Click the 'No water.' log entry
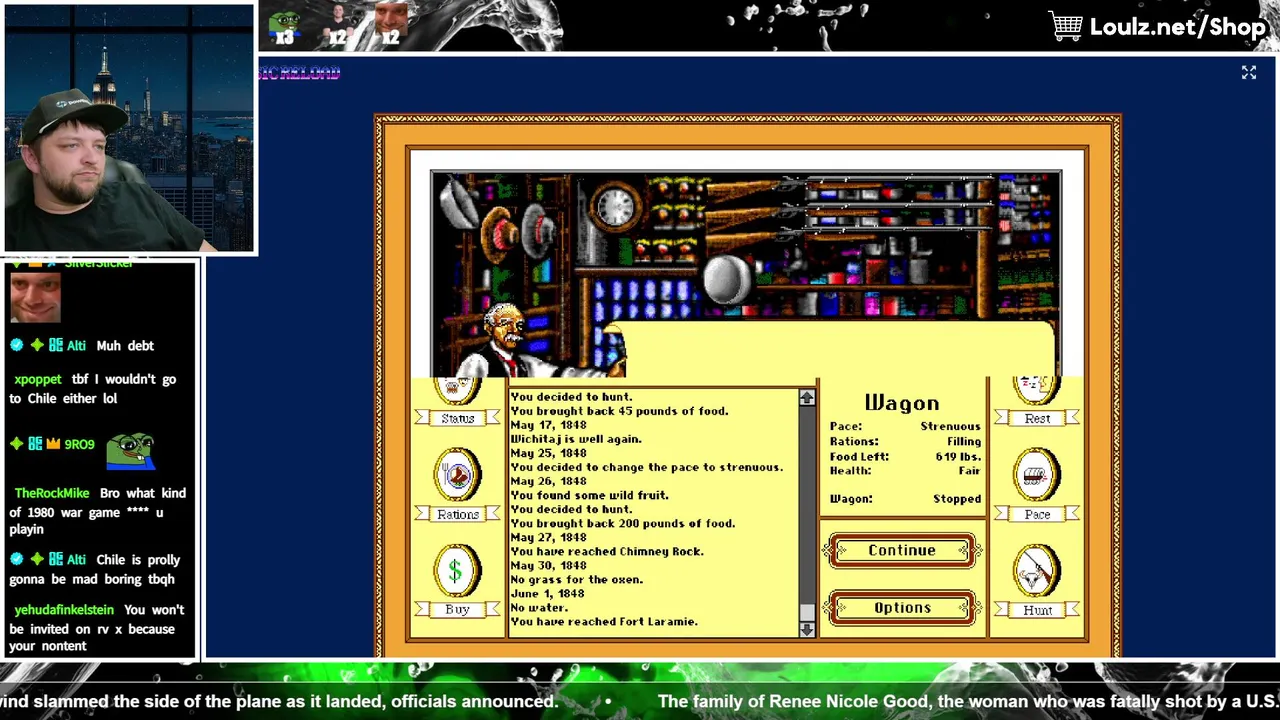This screenshot has height=720, width=1280. pos(539,607)
